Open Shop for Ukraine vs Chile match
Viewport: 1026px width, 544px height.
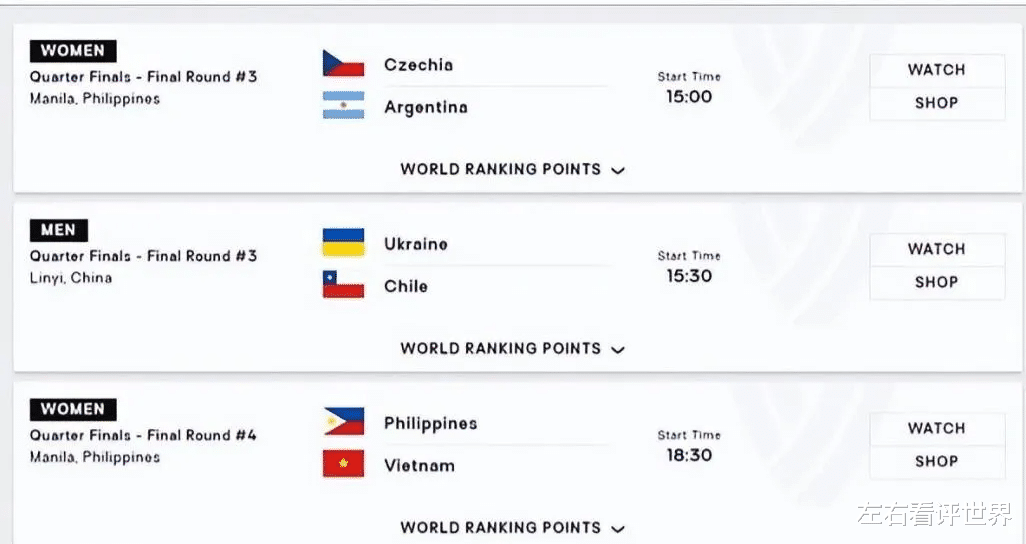tap(936, 283)
